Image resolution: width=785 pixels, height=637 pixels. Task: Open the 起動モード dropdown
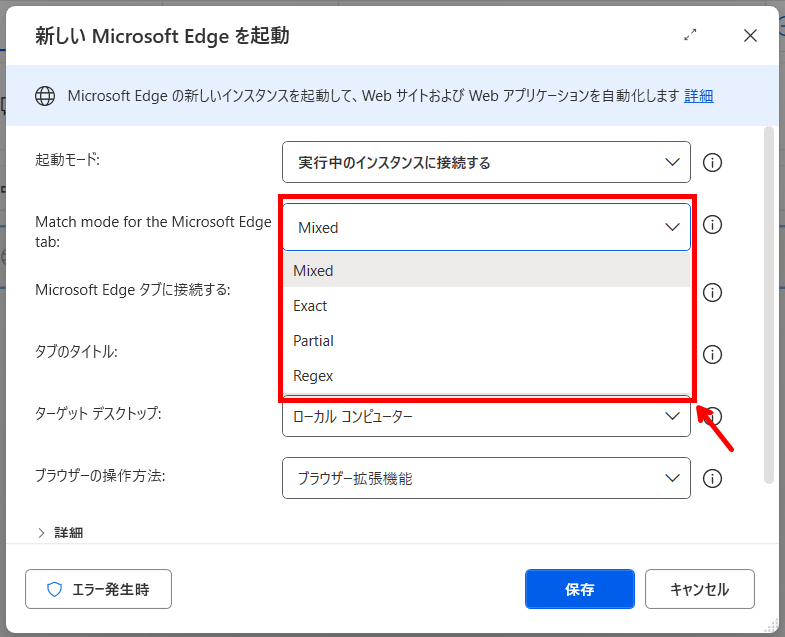pos(486,162)
